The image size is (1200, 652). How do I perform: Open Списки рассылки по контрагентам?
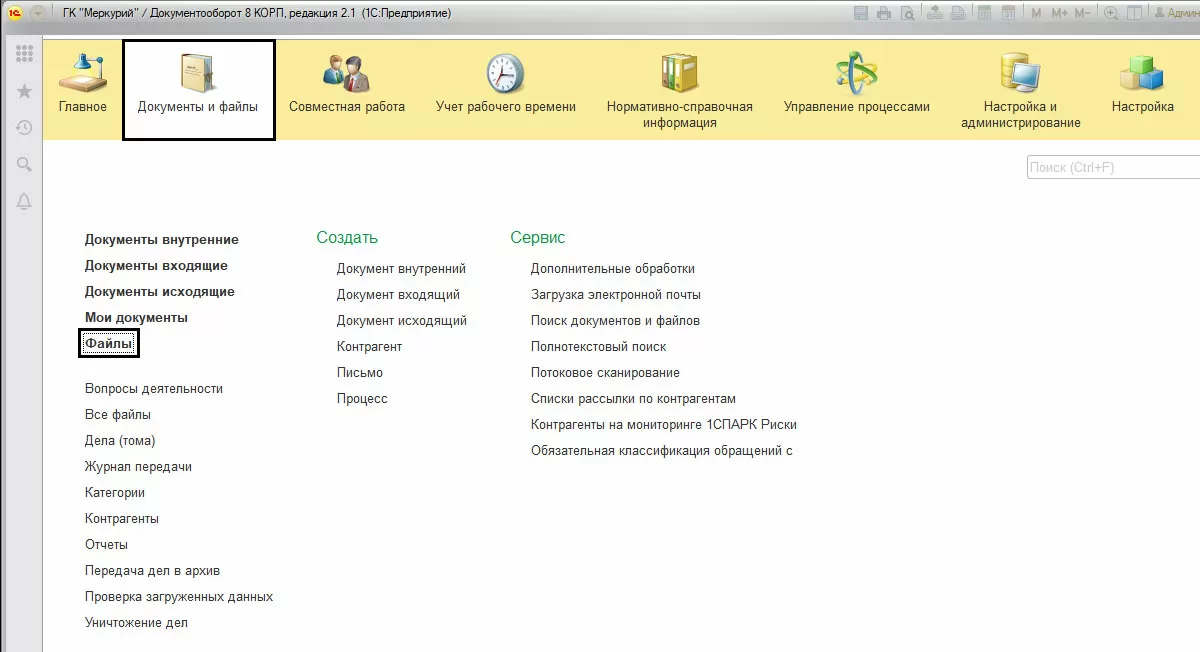coord(633,399)
